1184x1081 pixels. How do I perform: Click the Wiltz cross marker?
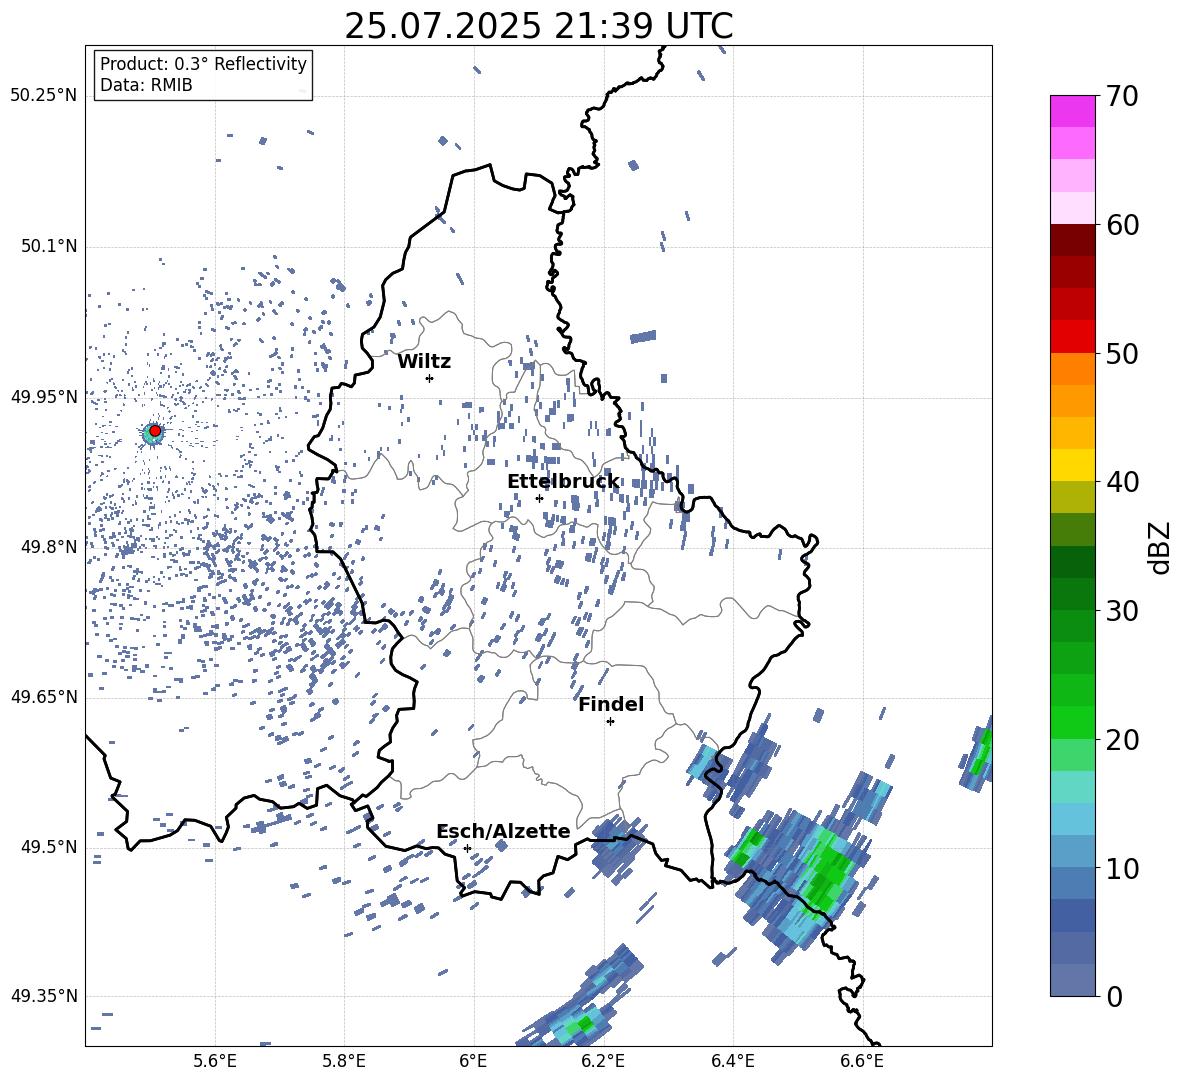(x=430, y=378)
